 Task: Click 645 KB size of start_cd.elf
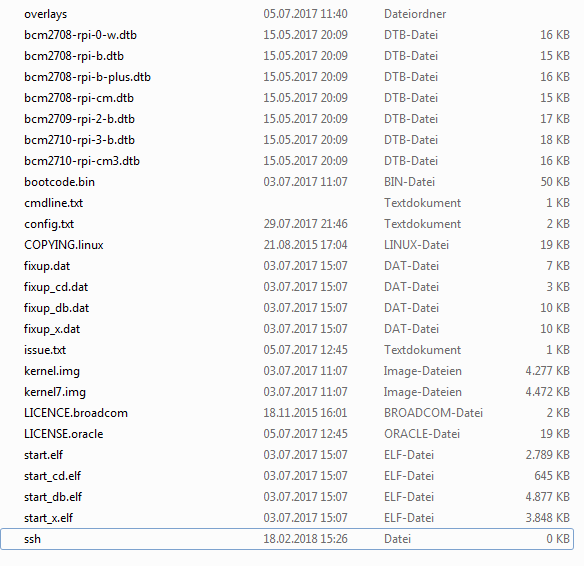[552, 476]
